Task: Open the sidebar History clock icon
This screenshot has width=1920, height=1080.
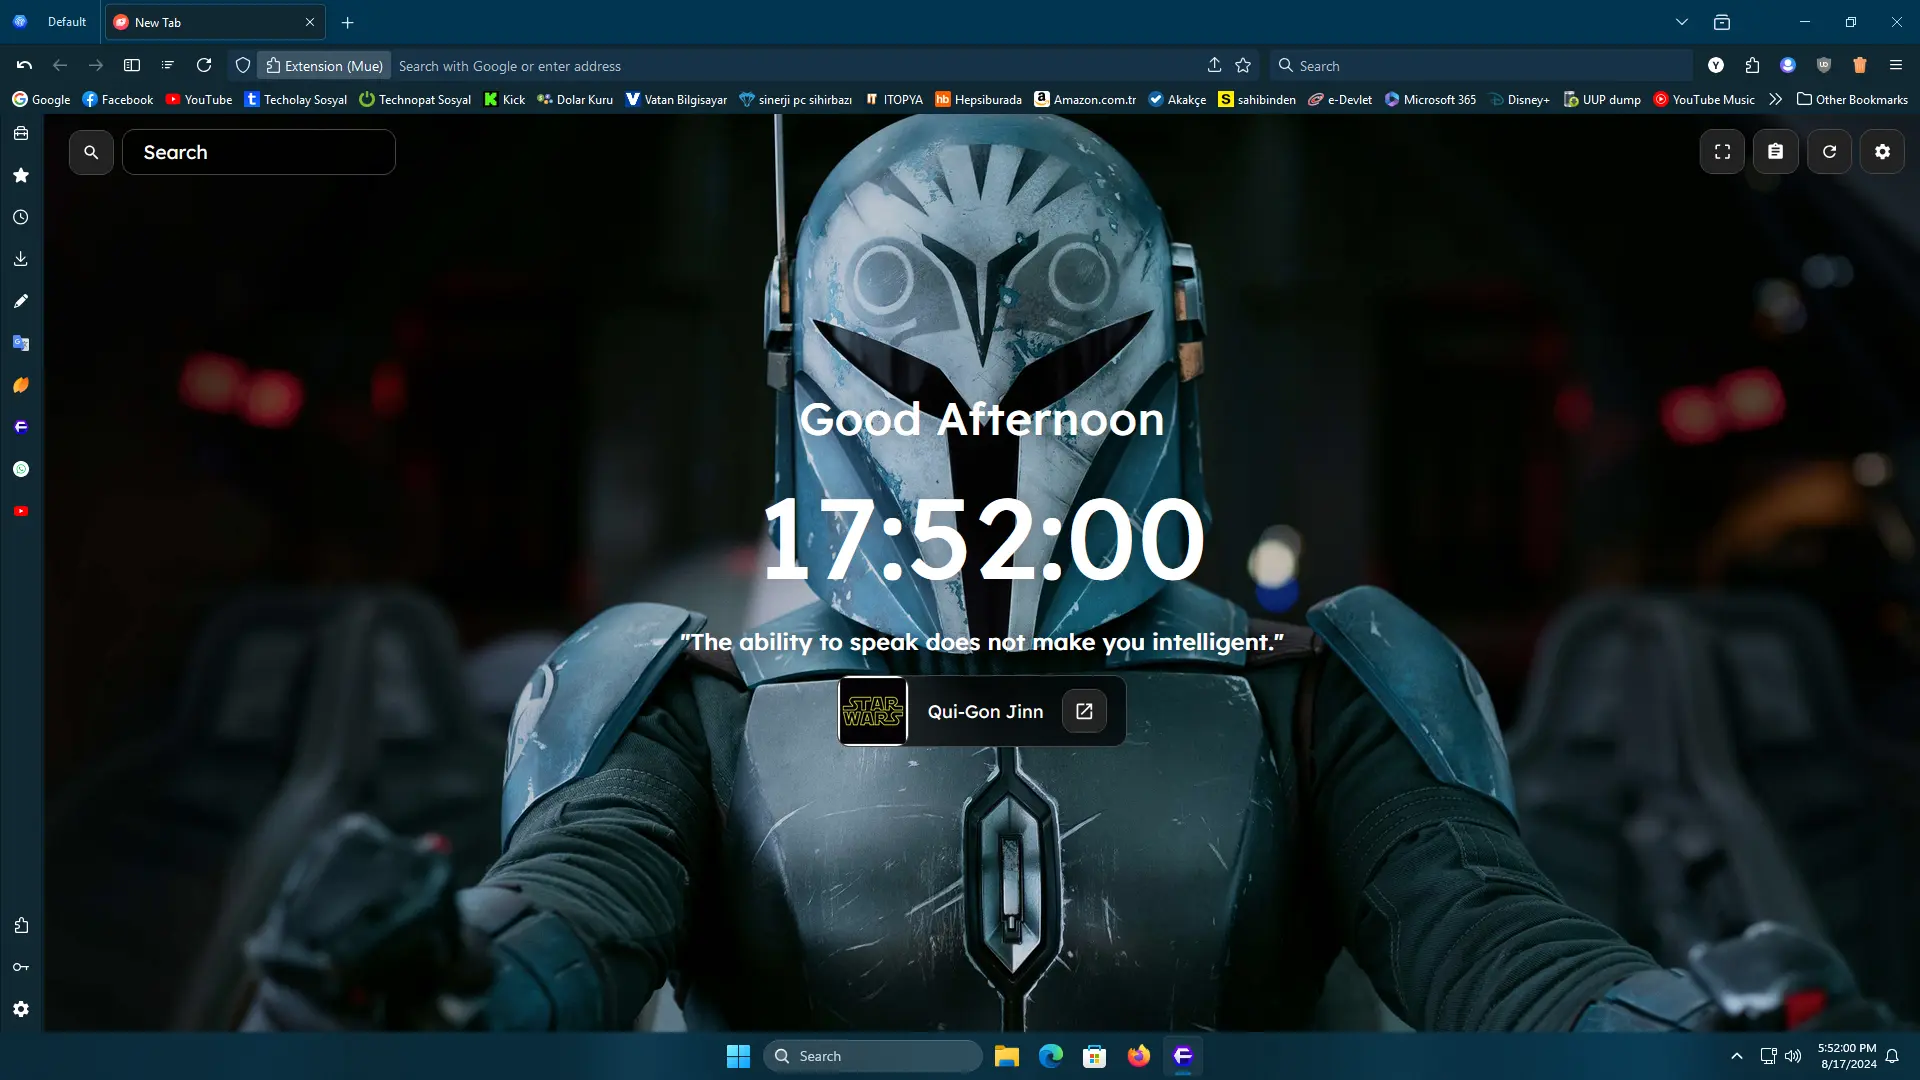Action: coord(21,217)
